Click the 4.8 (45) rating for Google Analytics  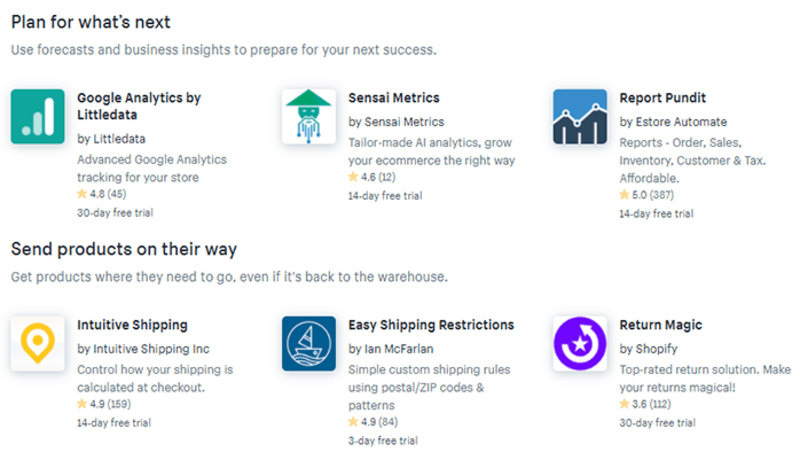tap(102, 195)
